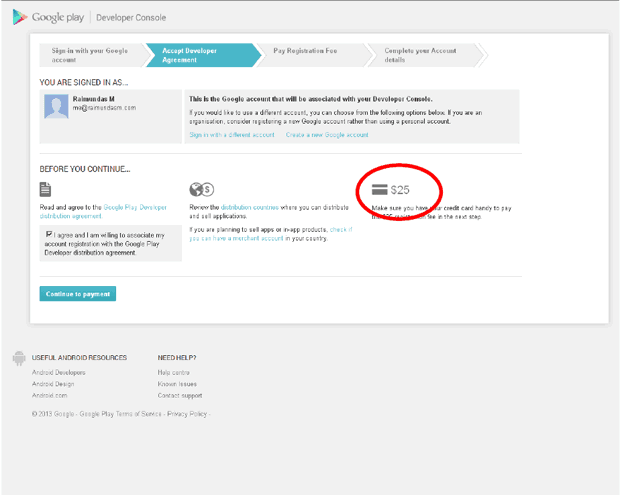Open Contact support link
This screenshot has height=497, width=620.
pyautogui.click(x=180, y=395)
